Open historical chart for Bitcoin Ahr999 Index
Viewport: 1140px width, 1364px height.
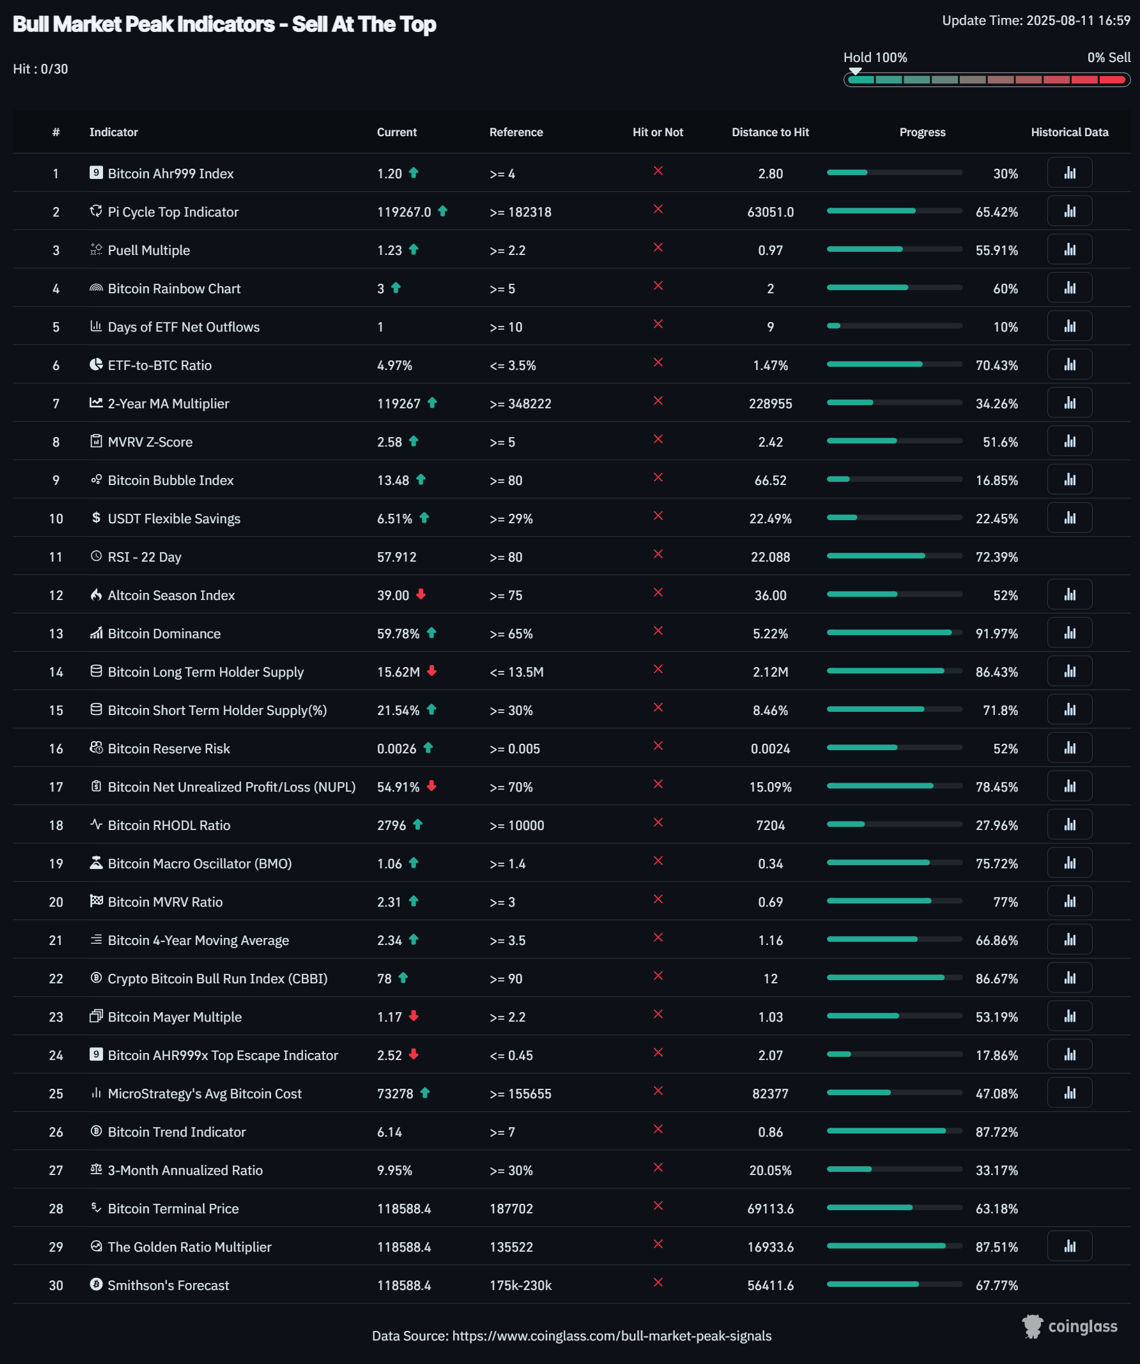pyautogui.click(x=1069, y=173)
